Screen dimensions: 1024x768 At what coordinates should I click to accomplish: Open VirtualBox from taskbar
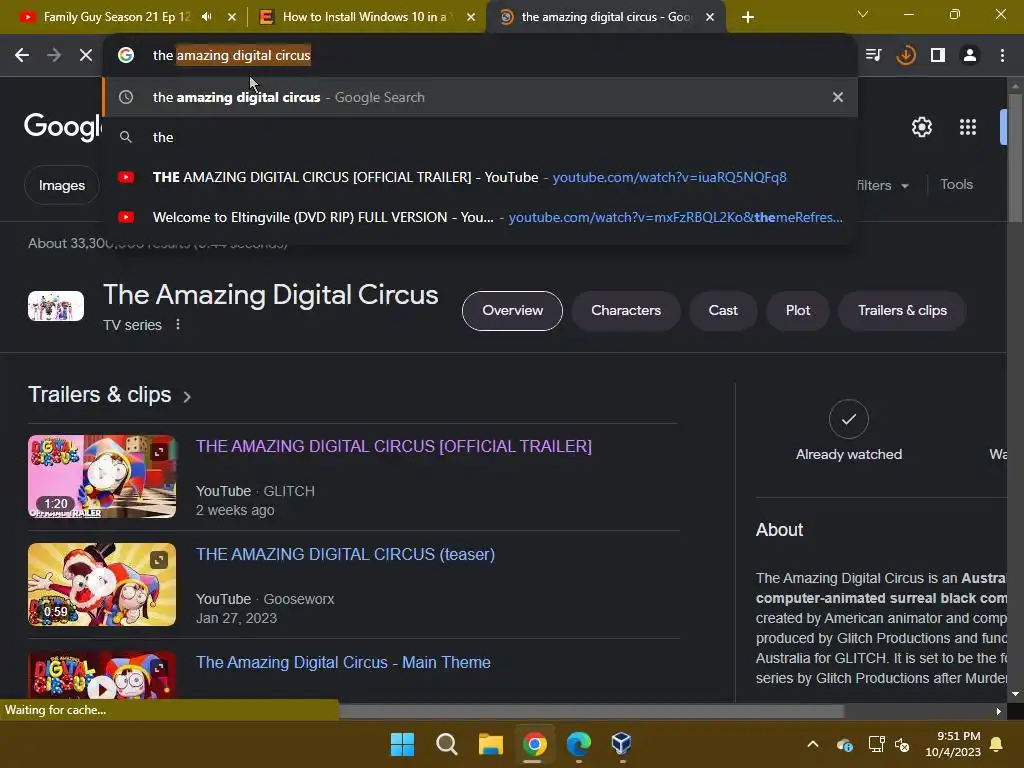tap(621, 744)
